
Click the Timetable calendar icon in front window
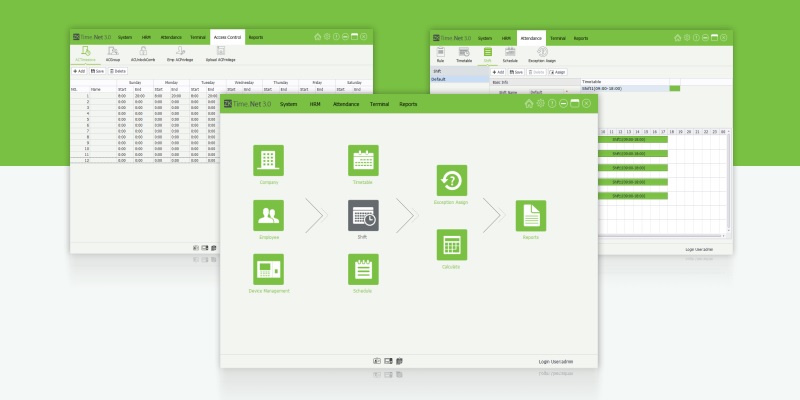point(363,160)
